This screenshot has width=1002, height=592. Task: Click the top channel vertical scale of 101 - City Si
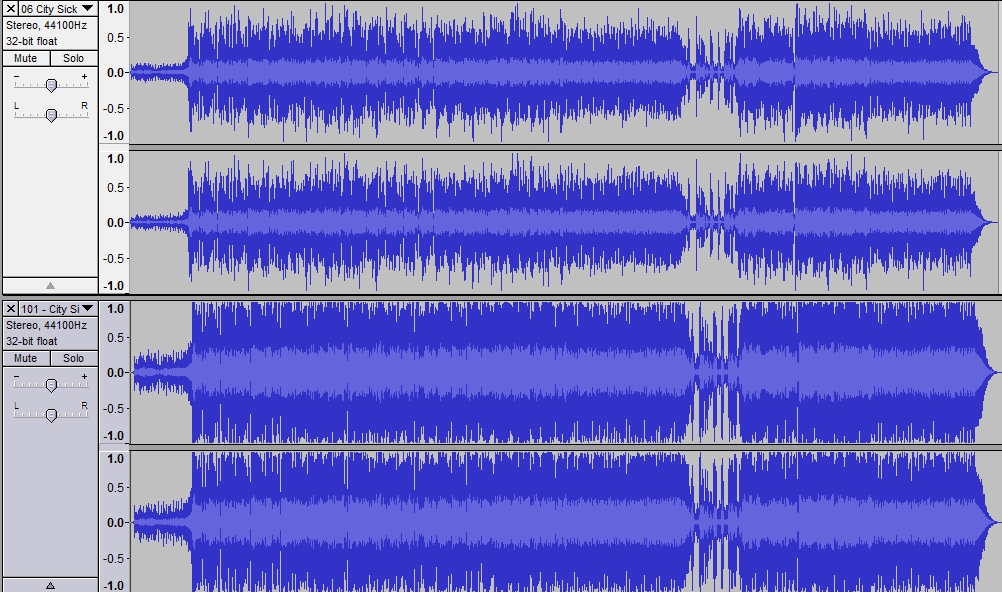click(114, 372)
